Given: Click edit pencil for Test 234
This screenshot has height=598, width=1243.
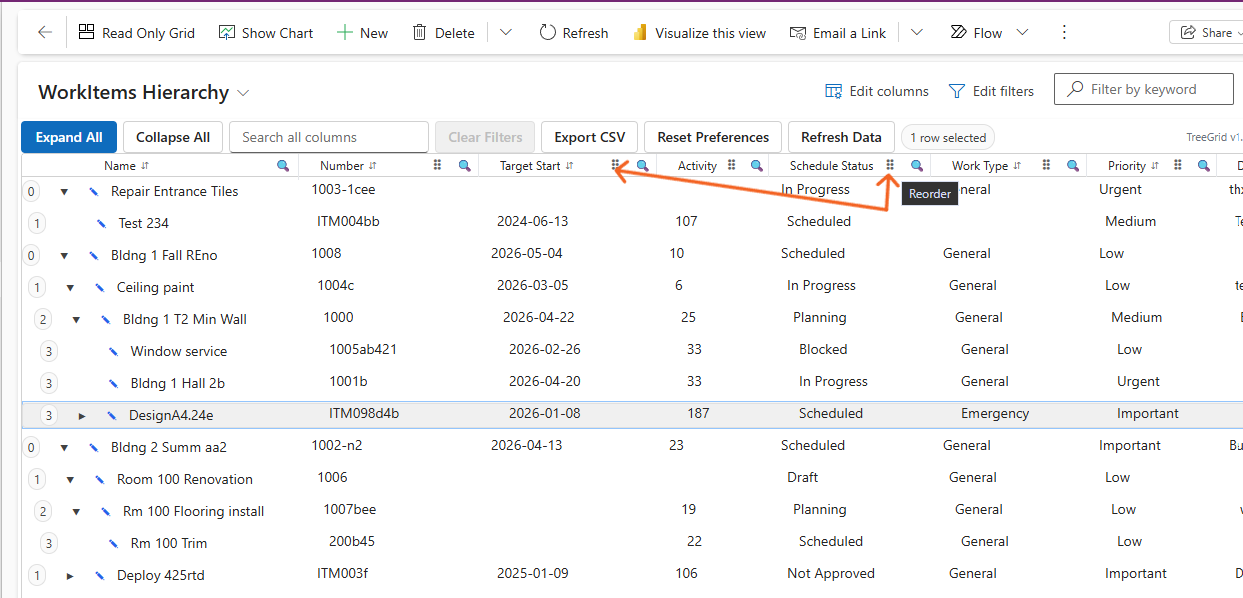Looking at the screenshot, I should [100, 223].
